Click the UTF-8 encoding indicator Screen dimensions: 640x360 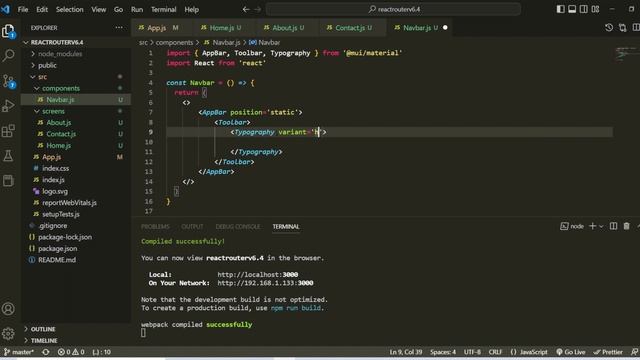[x=472, y=352]
